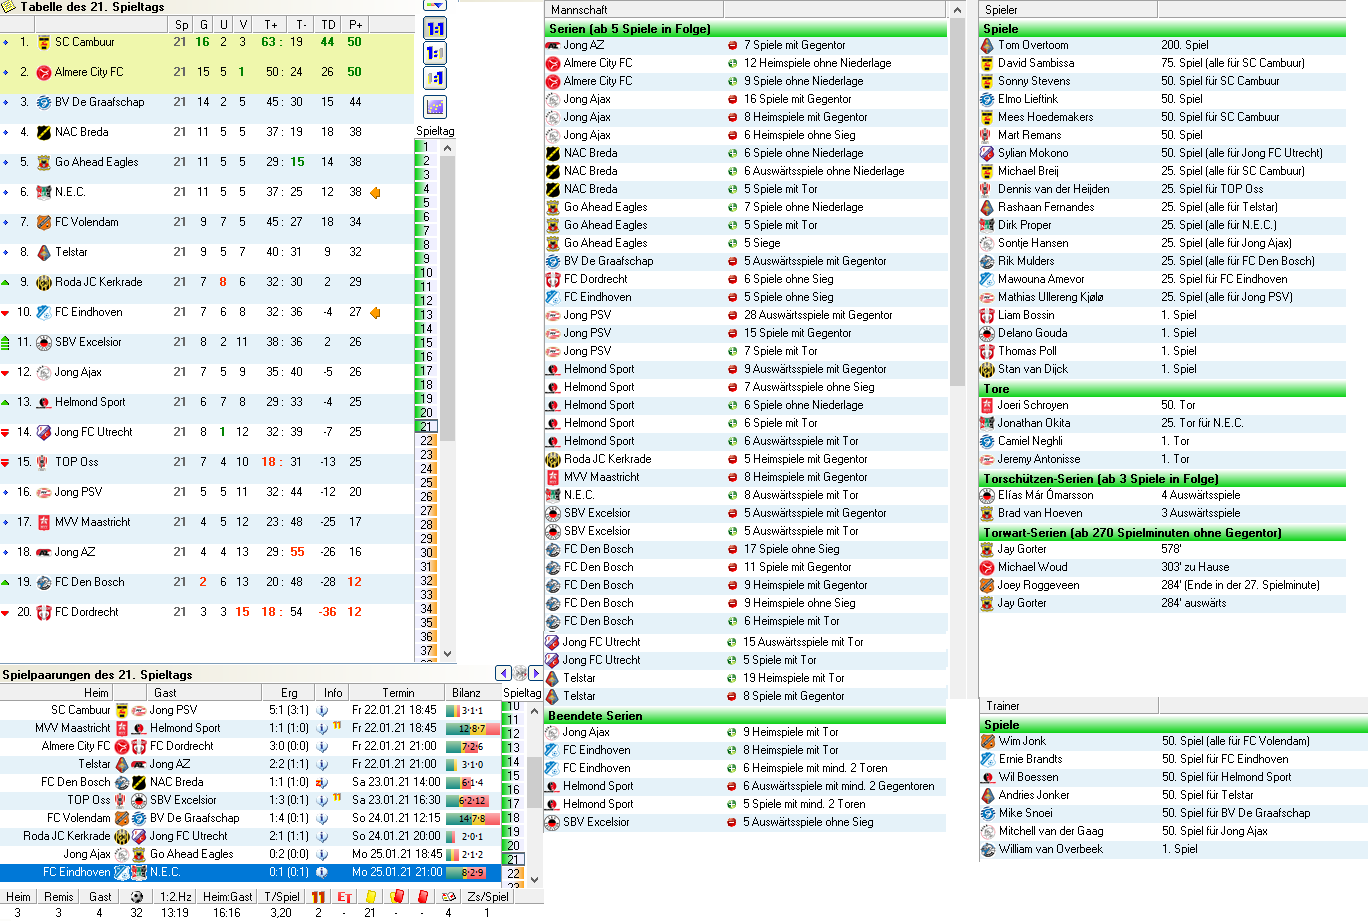Open match info for Jong Ajax vs Go Ahead Eagles

click(322, 854)
